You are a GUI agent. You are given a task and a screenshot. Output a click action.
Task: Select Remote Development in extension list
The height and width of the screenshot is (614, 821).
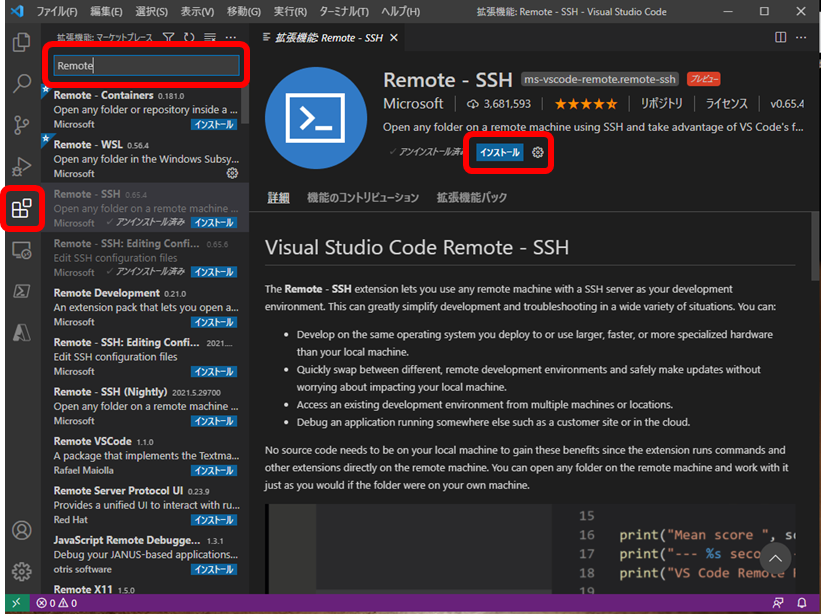click(145, 307)
